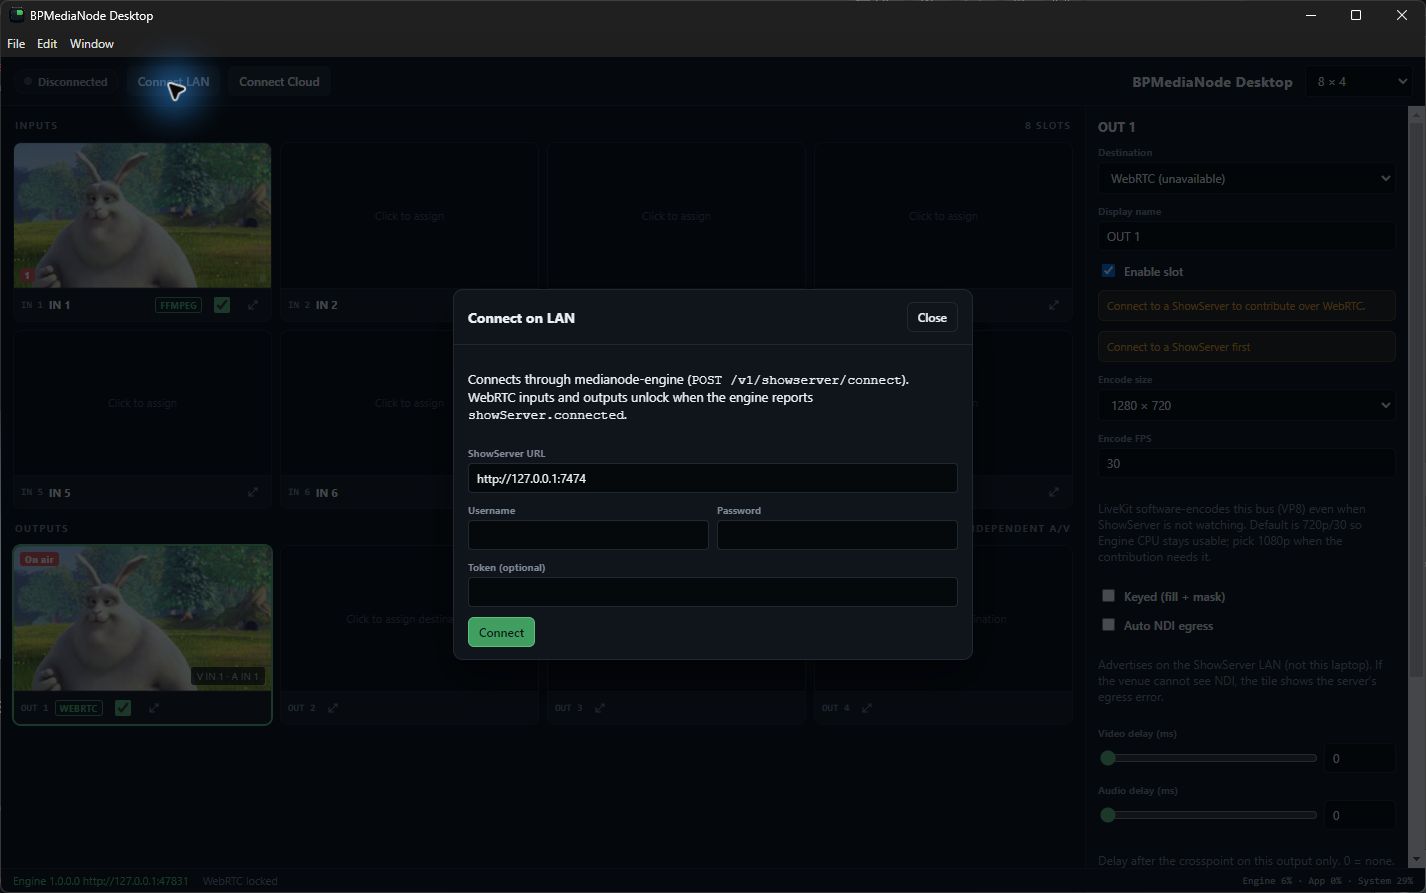Close the Connect on LAN dialog
1426x893 pixels.
coord(932,318)
